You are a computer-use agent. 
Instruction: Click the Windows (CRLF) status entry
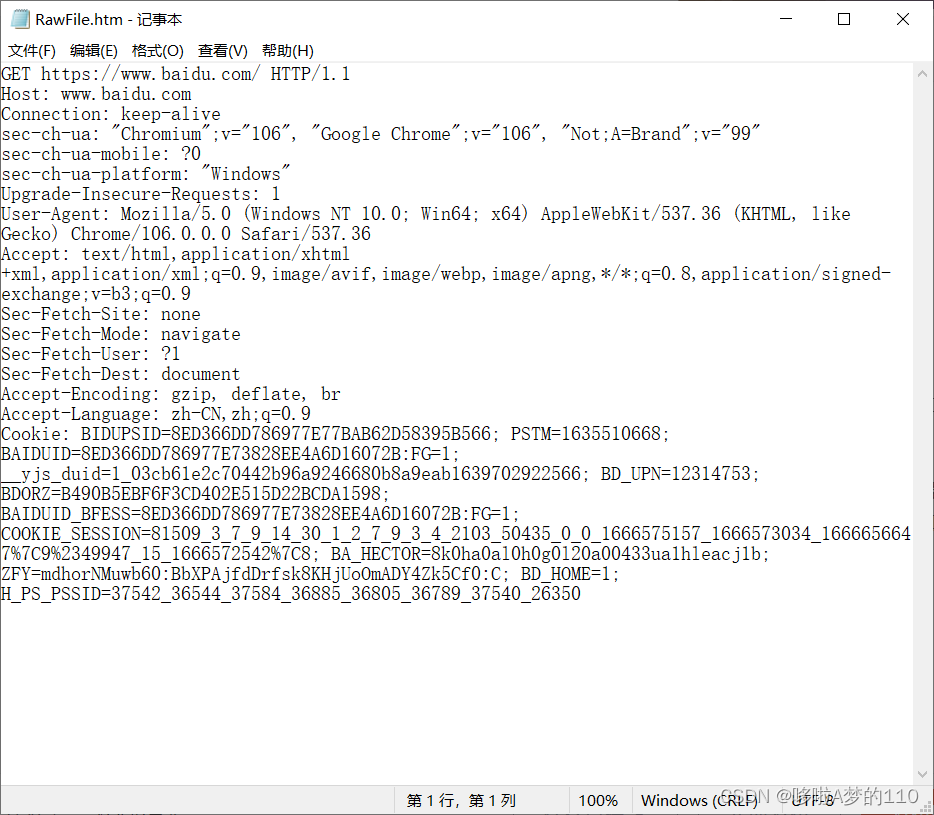(699, 800)
